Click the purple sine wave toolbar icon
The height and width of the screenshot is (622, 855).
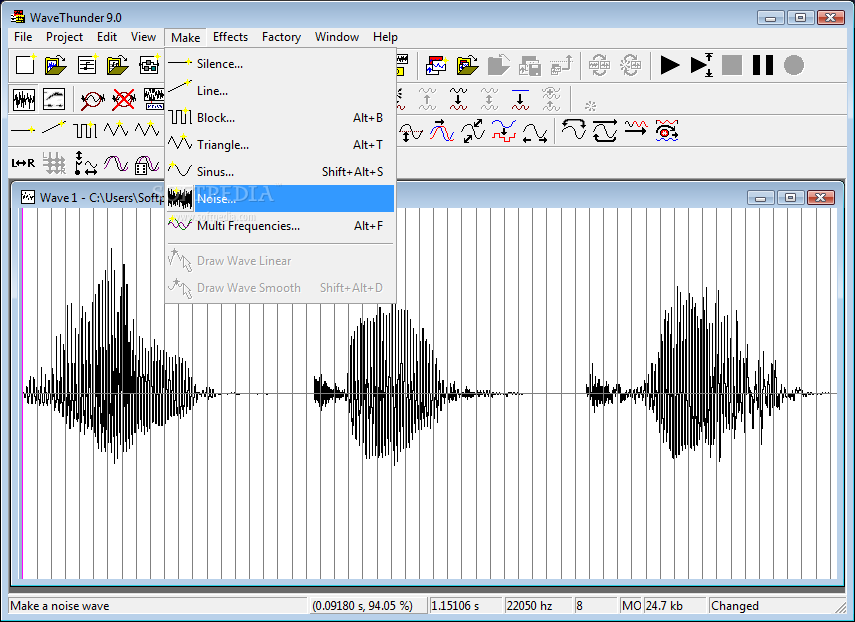point(116,163)
